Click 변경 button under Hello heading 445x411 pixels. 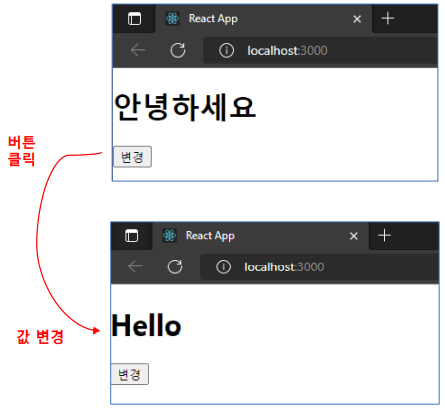point(130,374)
